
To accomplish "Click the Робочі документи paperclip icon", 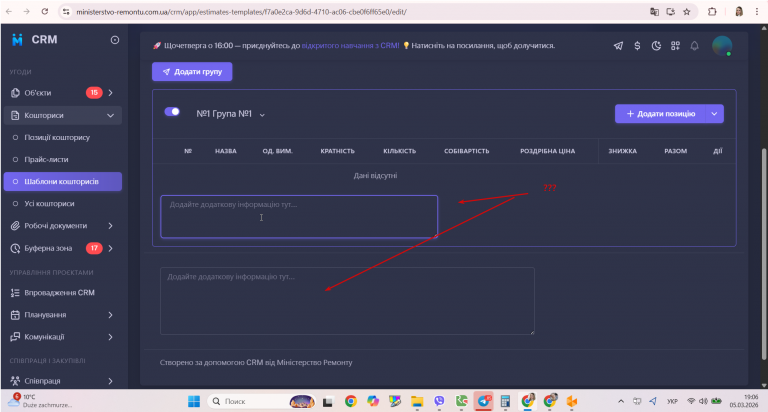I will tap(15, 225).
